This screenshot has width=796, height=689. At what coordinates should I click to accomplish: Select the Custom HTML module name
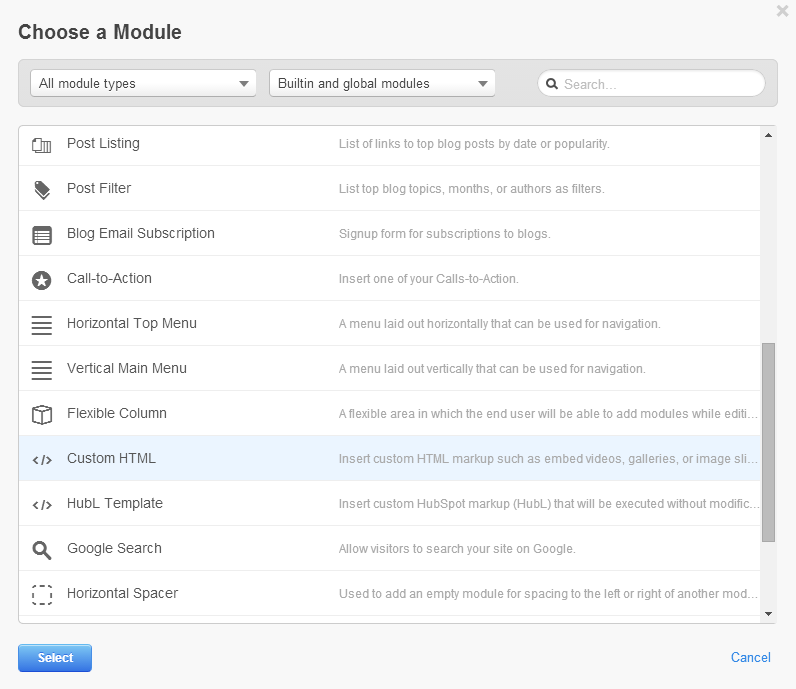coord(111,458)
